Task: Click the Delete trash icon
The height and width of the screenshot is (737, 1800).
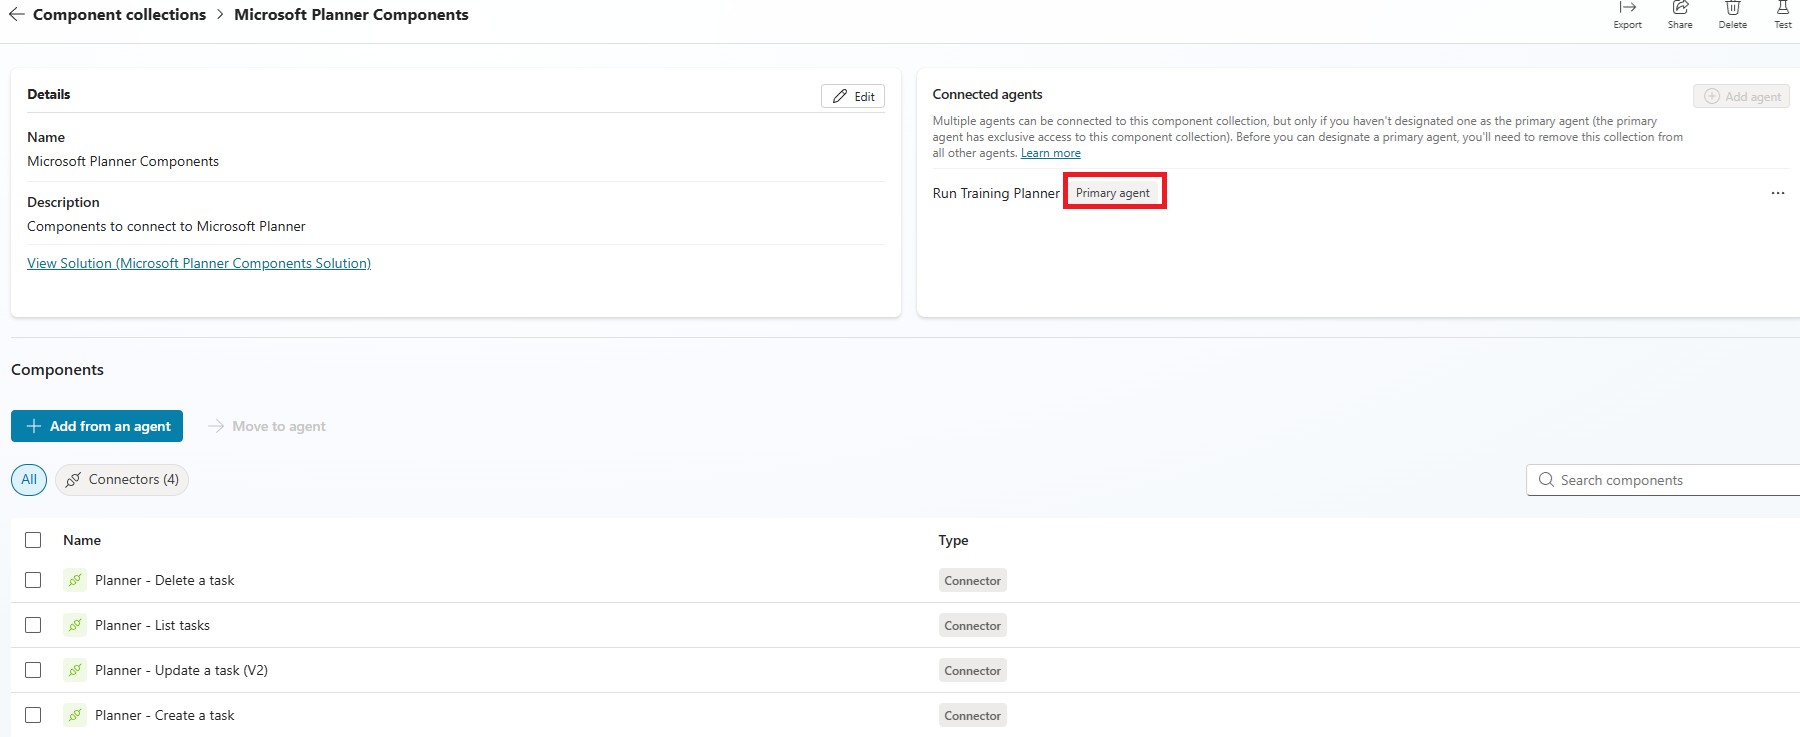Action: click(1733, 9)
